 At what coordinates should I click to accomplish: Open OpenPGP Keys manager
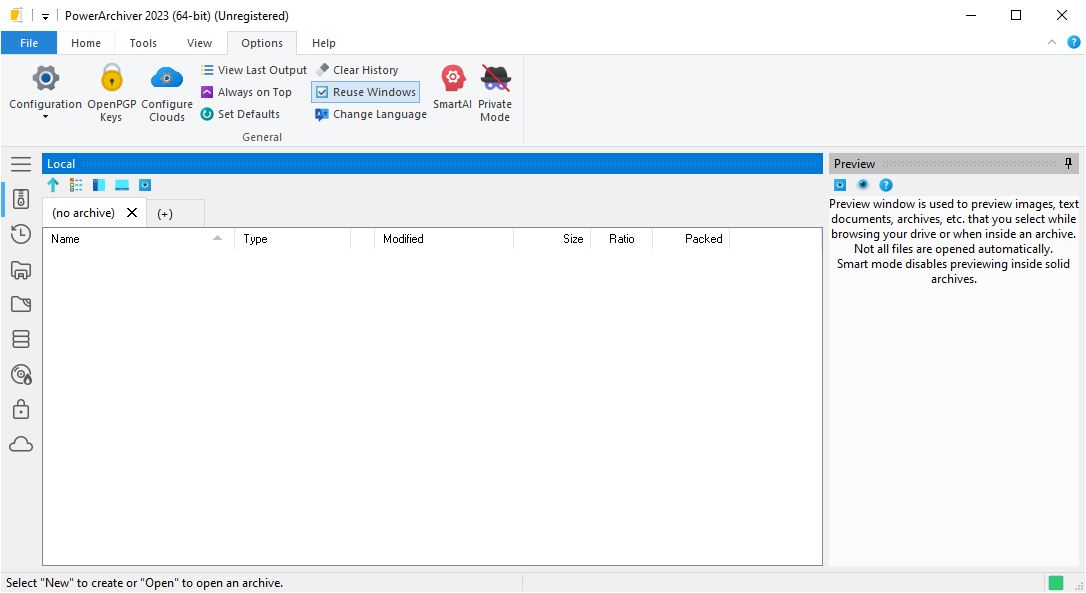point(111,93)
